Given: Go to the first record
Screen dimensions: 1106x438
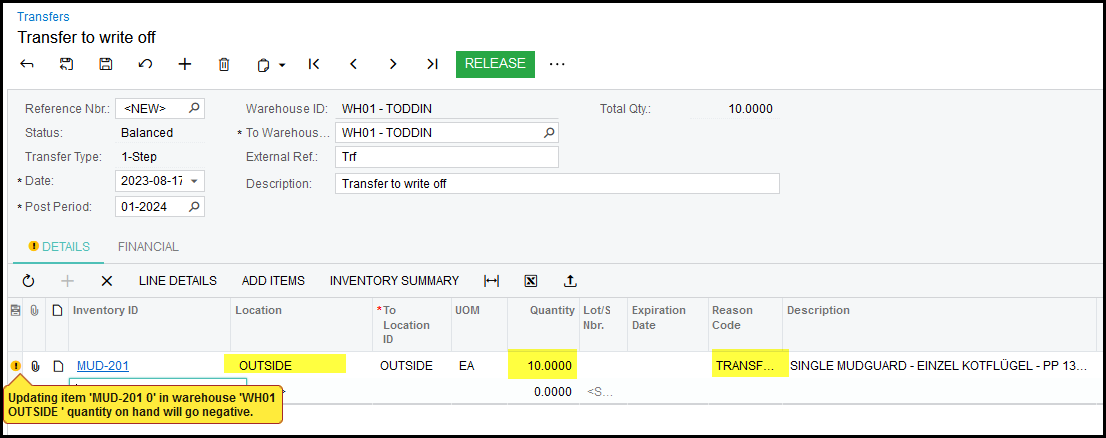Looking at the screenshot, I should point(314,64).
